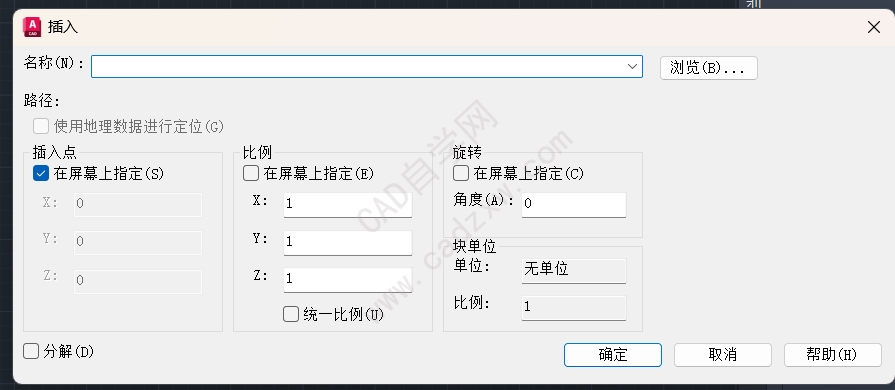The width and height of the screenshot is (895, 390).
Task: Click the 取消 cancel button
Action: pos(723,355)
